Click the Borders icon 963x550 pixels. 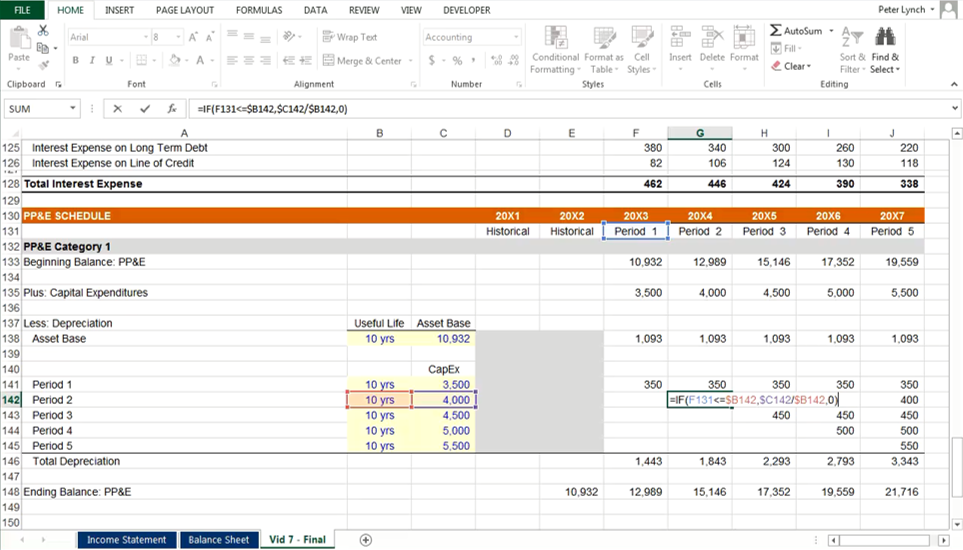click(142, 60)
